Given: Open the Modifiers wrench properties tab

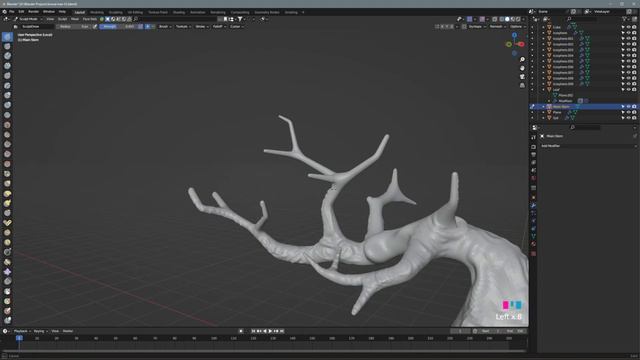Looking at the screenshot, I should tap(533, 206).
